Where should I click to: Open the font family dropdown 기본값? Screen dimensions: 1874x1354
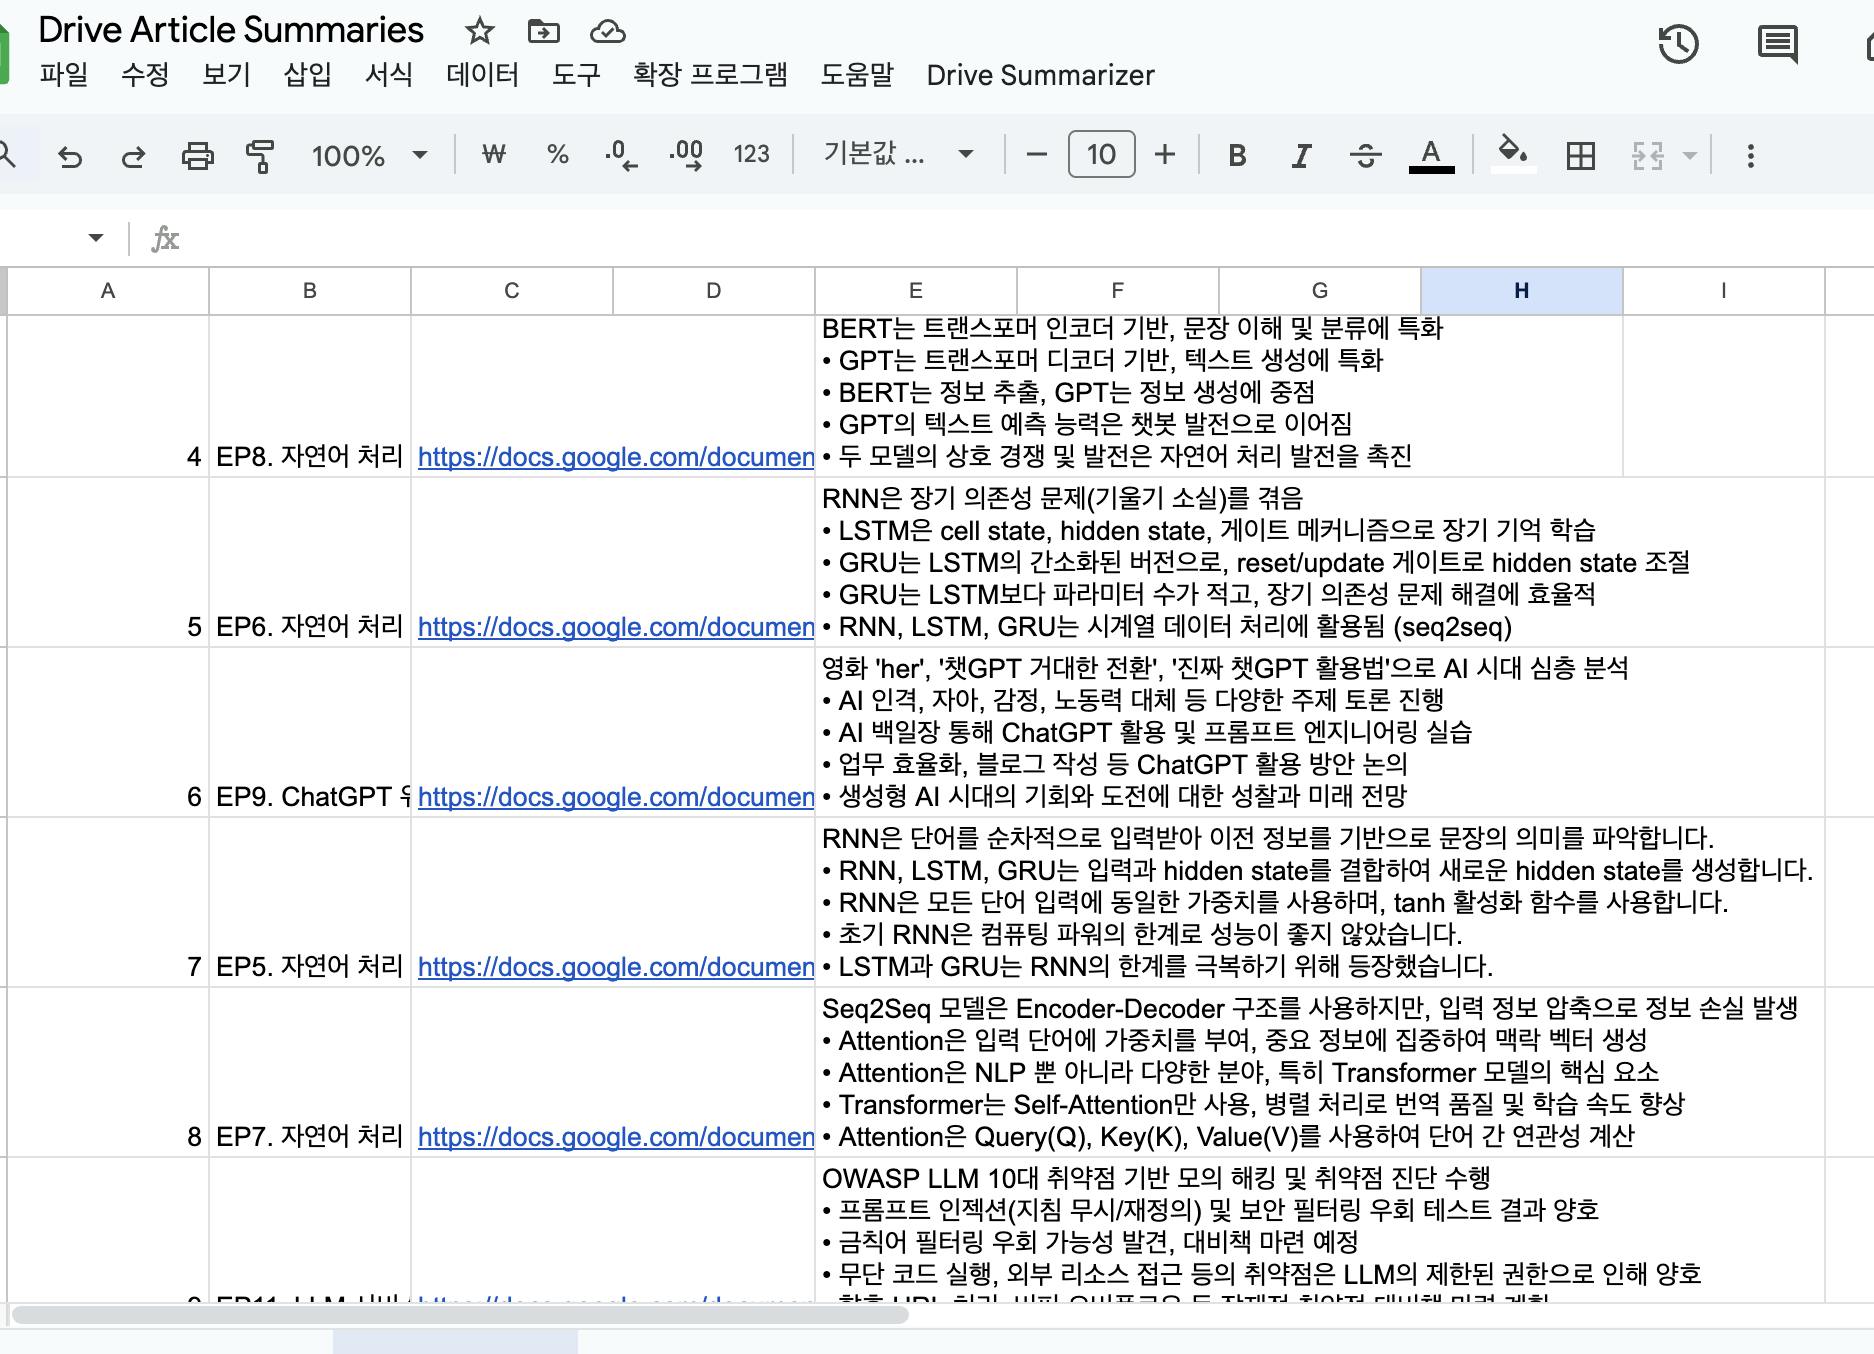(898, 155)
